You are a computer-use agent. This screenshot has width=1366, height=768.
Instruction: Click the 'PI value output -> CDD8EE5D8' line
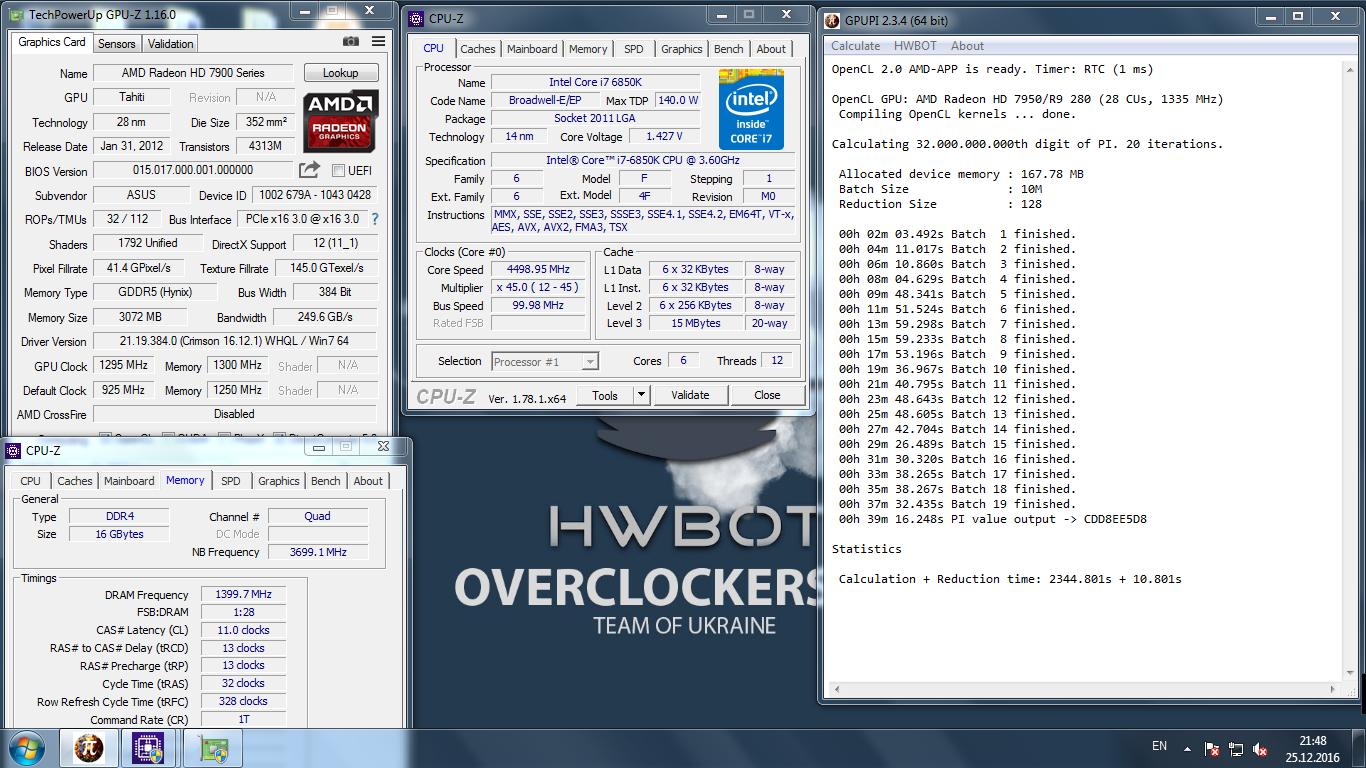pos(993,519)
